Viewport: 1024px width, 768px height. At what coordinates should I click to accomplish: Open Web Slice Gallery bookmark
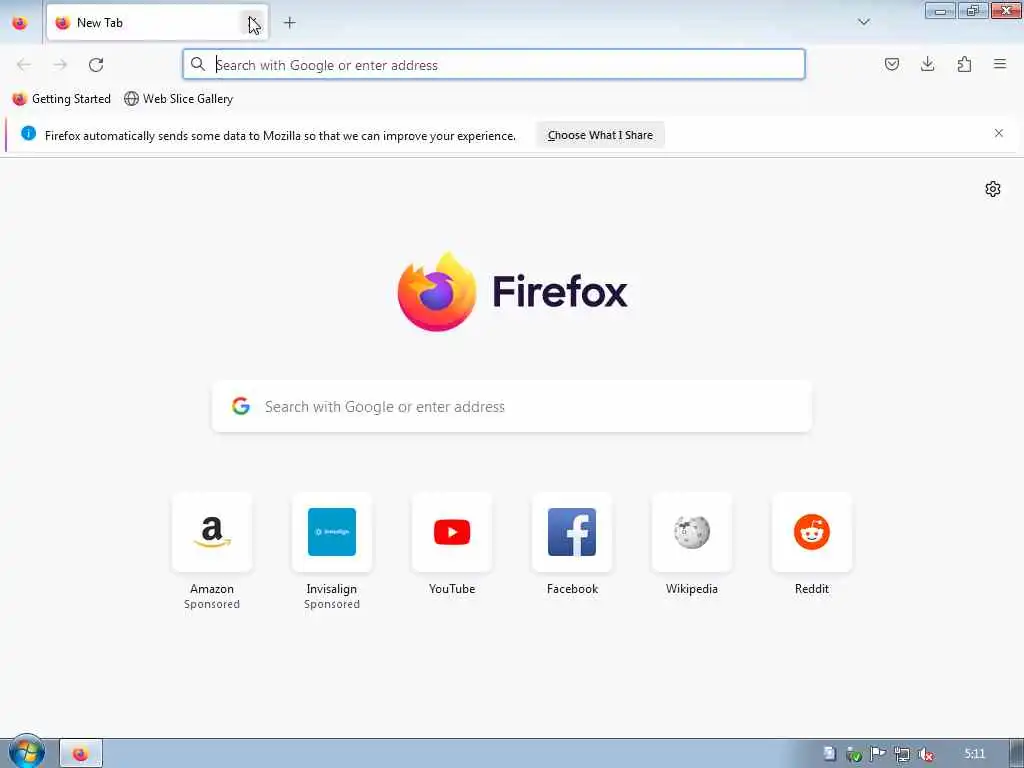click(178, 99)
